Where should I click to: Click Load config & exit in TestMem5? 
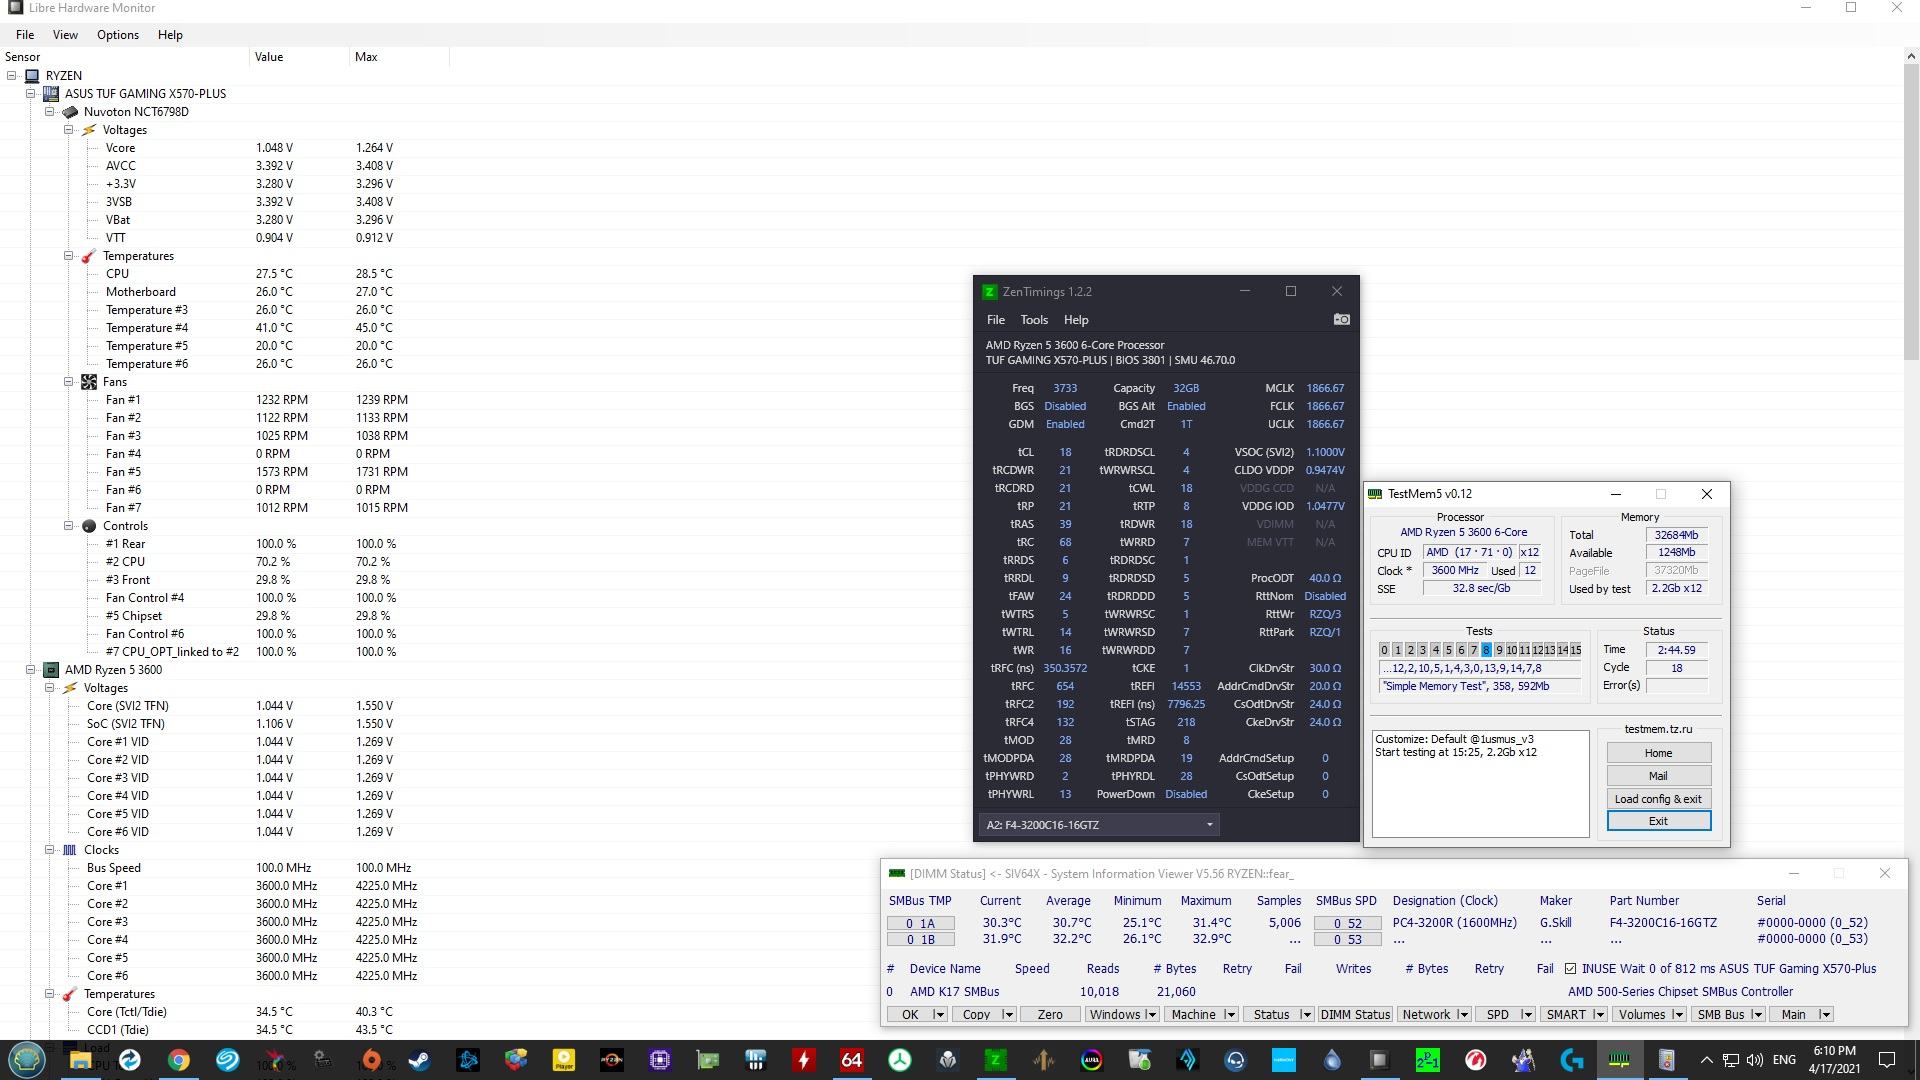1658,799
